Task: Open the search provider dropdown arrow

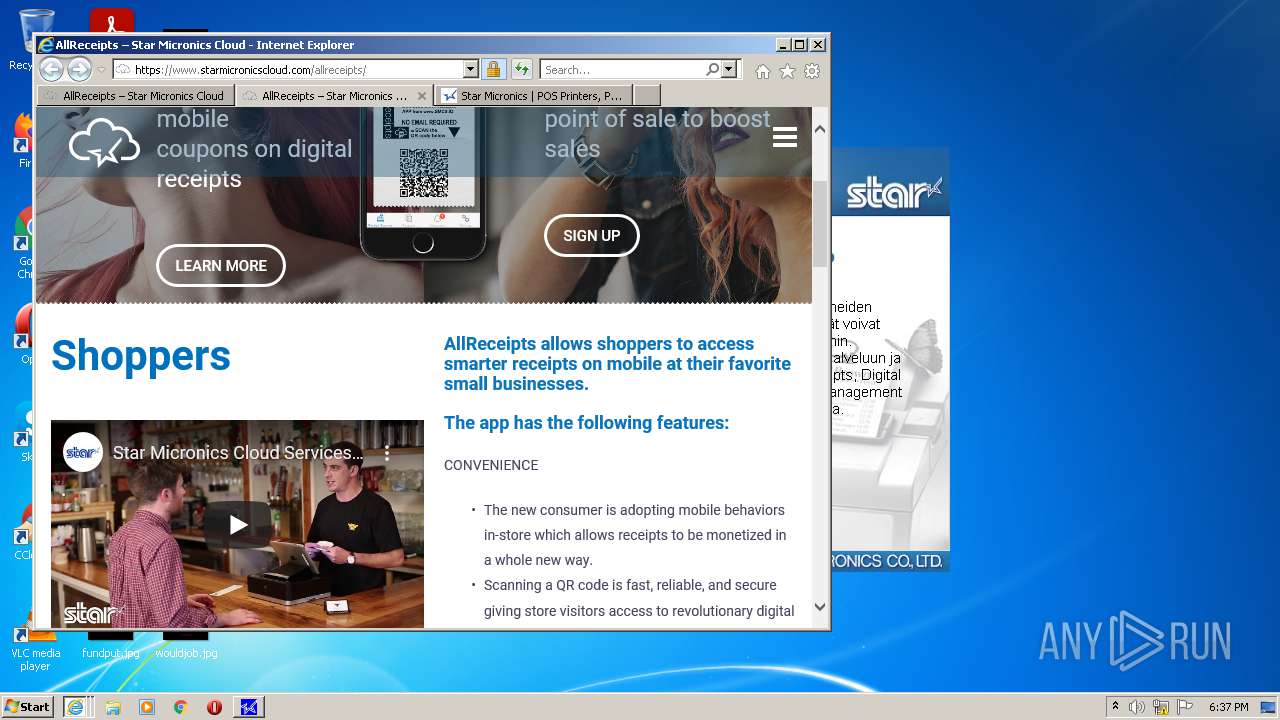Action: click(729, 70)
